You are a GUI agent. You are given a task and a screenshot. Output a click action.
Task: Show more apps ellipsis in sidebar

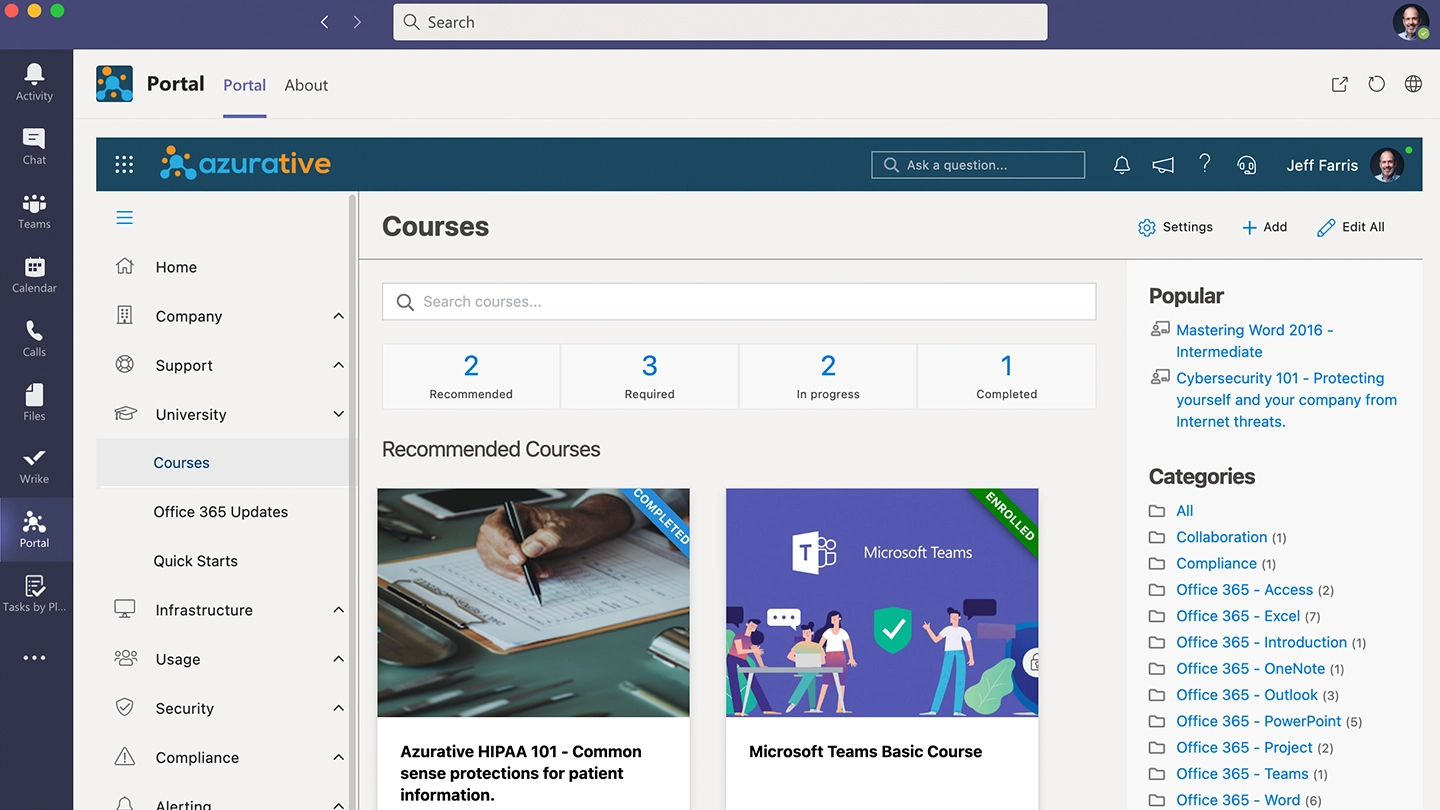click(x=34, y=658)
